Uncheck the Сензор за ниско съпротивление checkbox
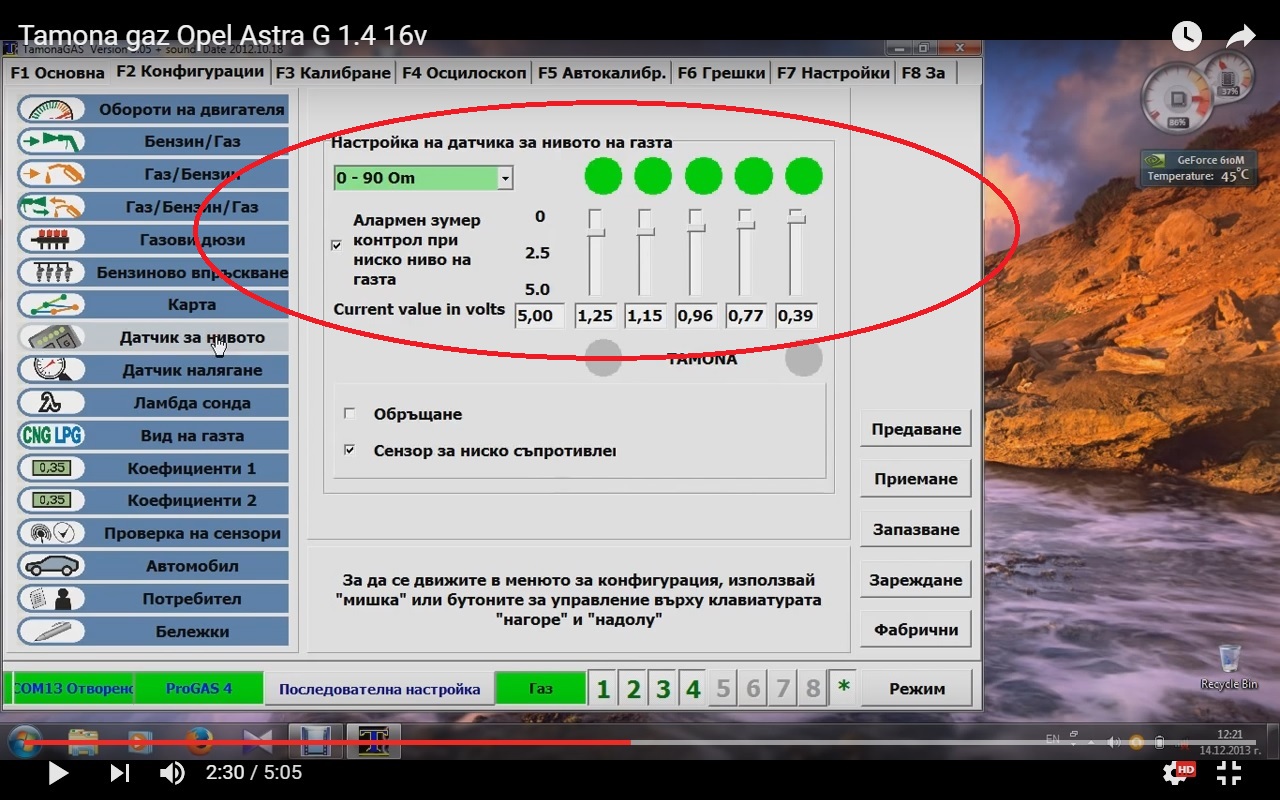The width and height of the screenshot is (1280, 800). (349, 451)
